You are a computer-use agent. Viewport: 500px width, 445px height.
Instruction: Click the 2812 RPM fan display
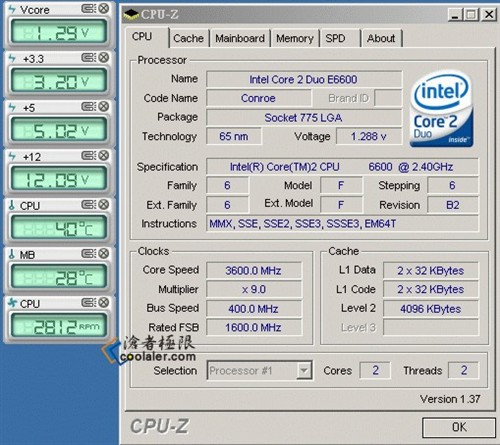[59, 326]
